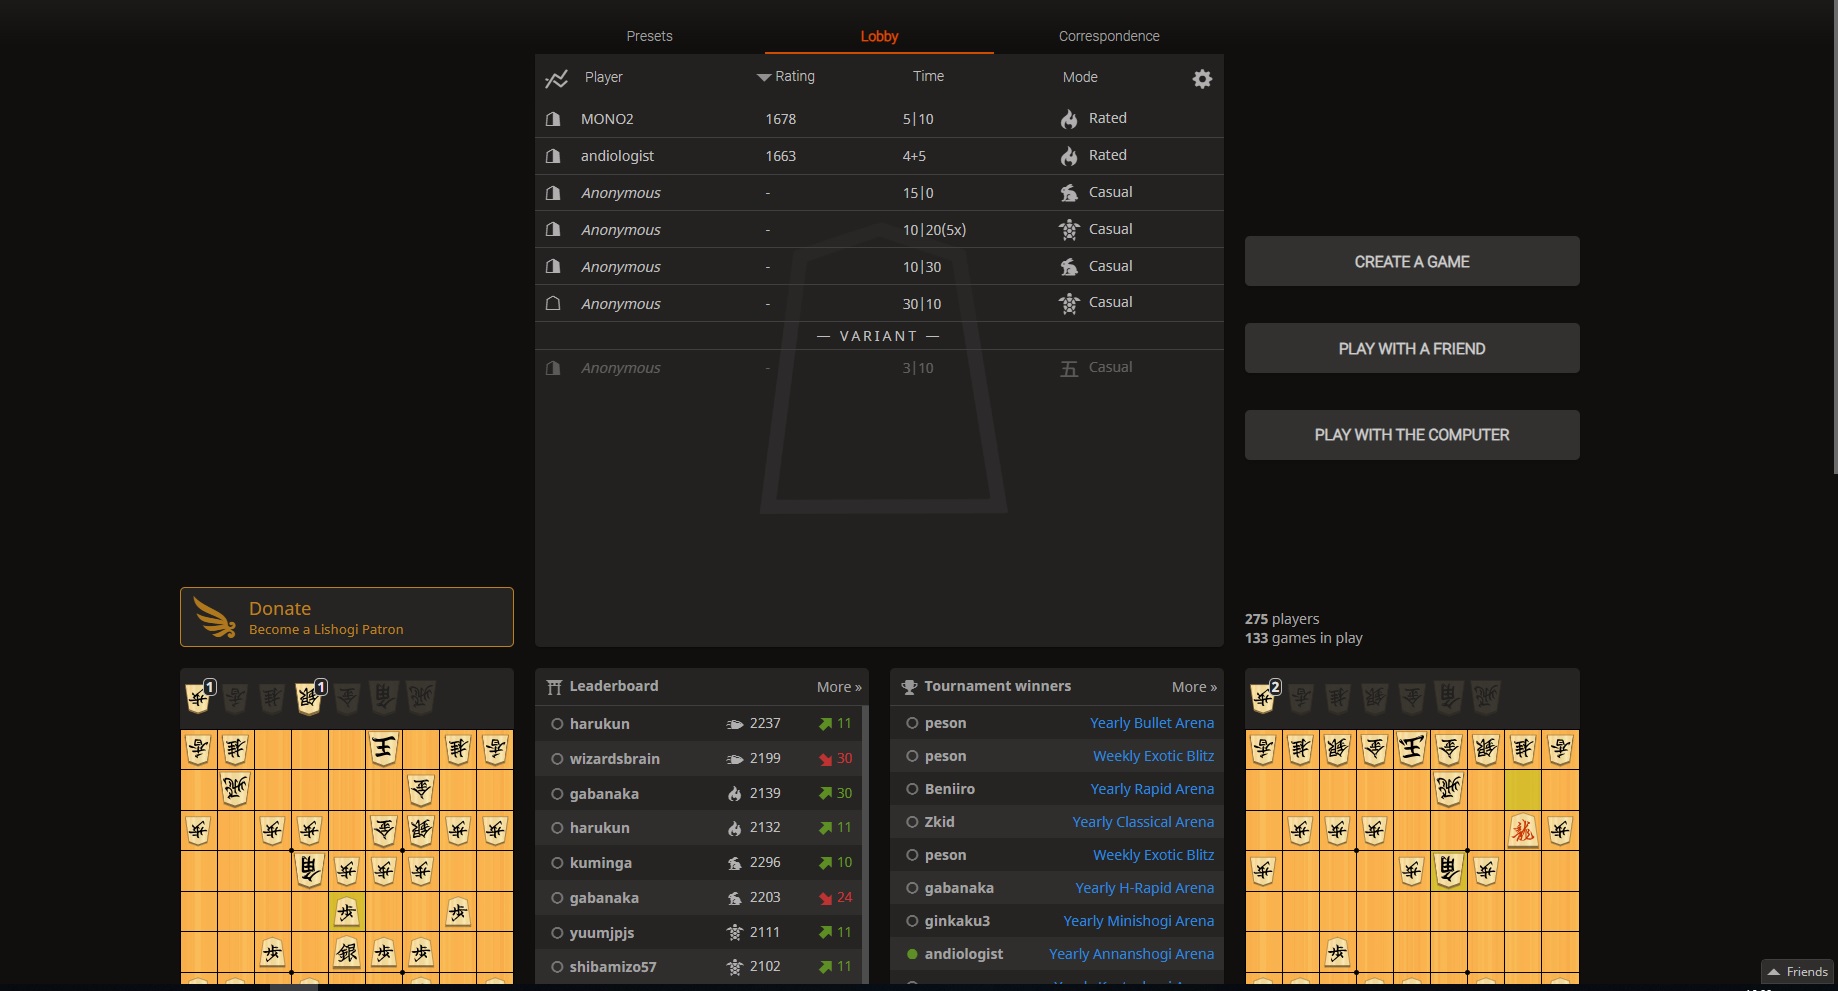
Task: Open the left featured shogi game board
Action: pos(347,826)
